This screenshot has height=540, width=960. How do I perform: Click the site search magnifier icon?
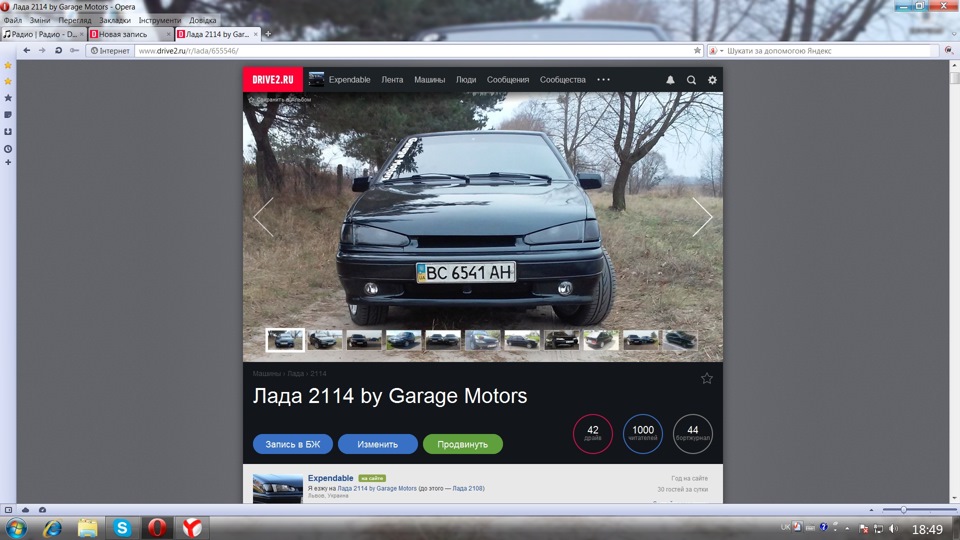point(691,80)
